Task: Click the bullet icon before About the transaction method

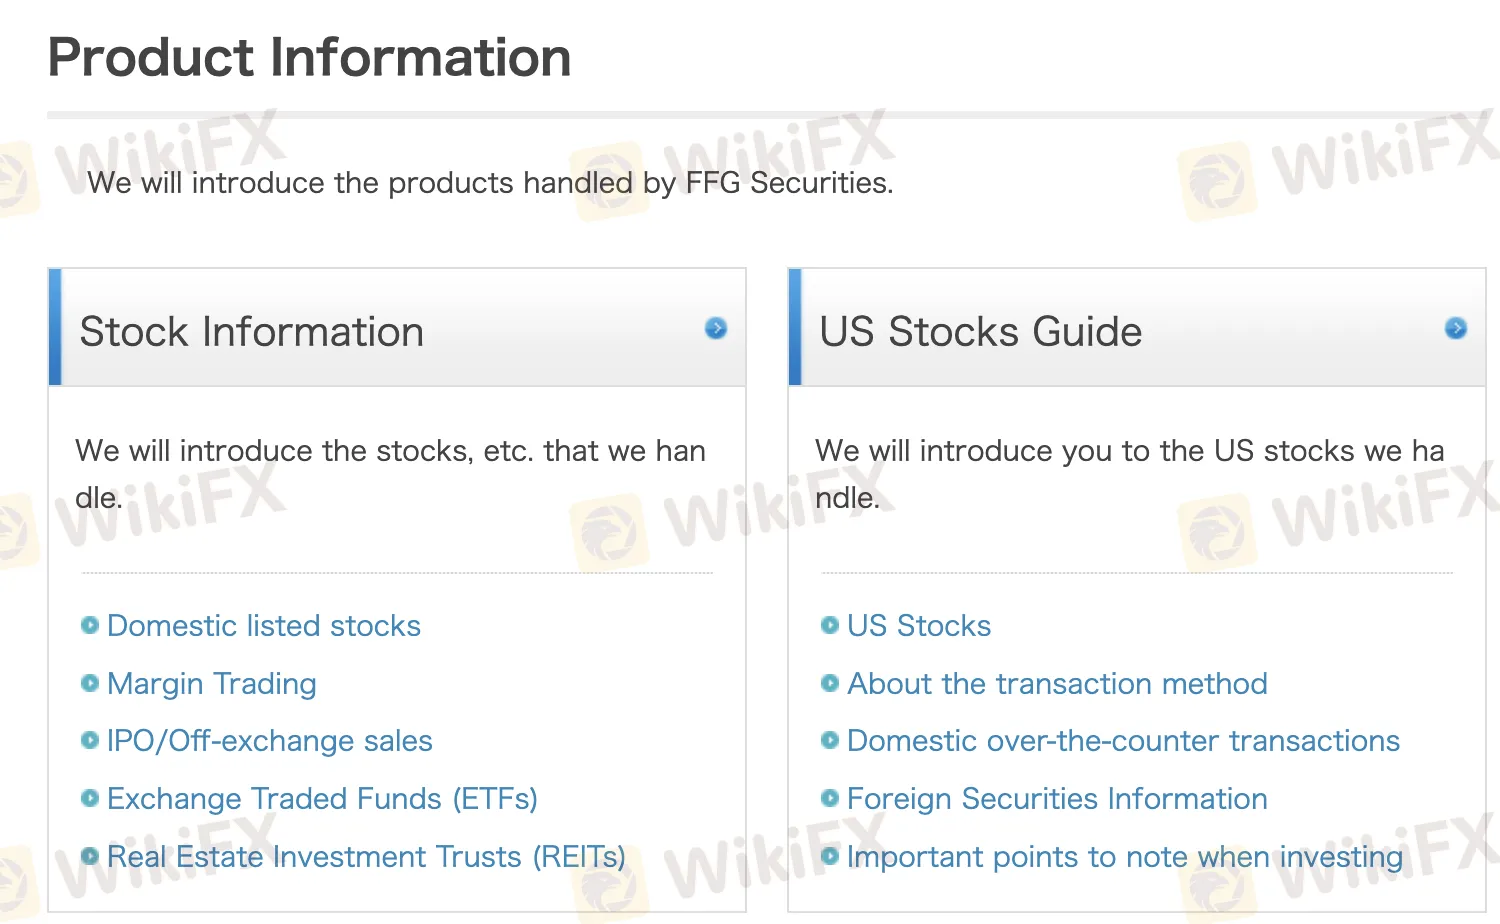Action: tap(830, 683)
